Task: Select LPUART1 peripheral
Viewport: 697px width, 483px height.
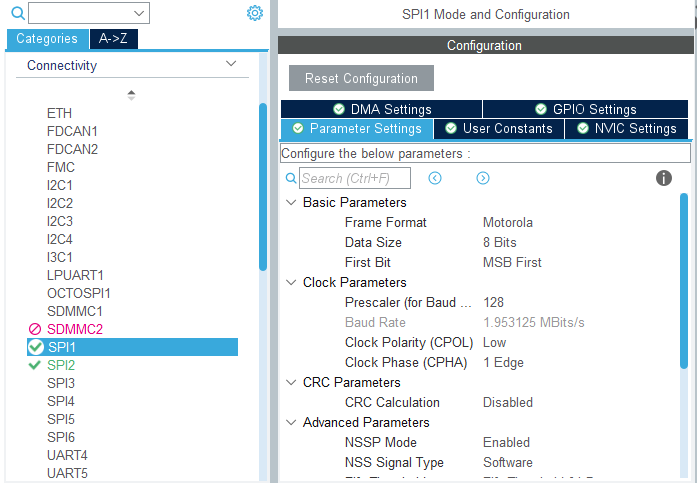Action: pyautogui.click(x=75, y=275)
